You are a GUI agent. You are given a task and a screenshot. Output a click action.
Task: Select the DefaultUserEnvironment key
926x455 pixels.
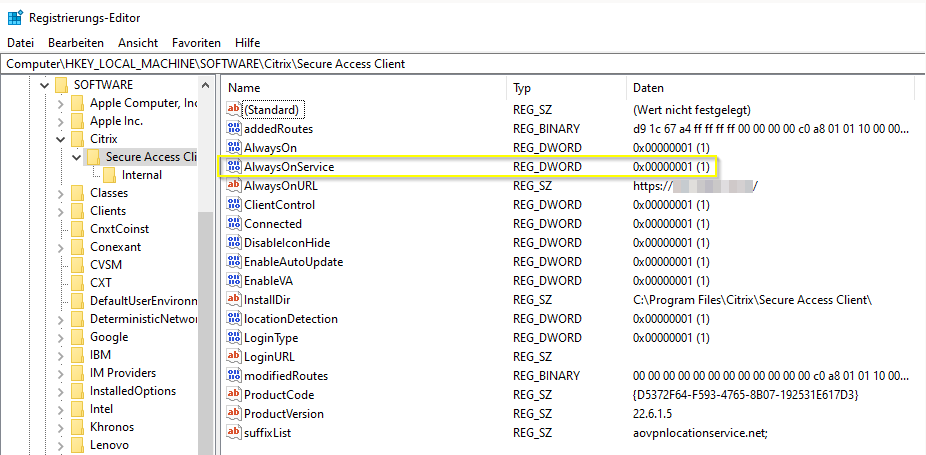144,301
